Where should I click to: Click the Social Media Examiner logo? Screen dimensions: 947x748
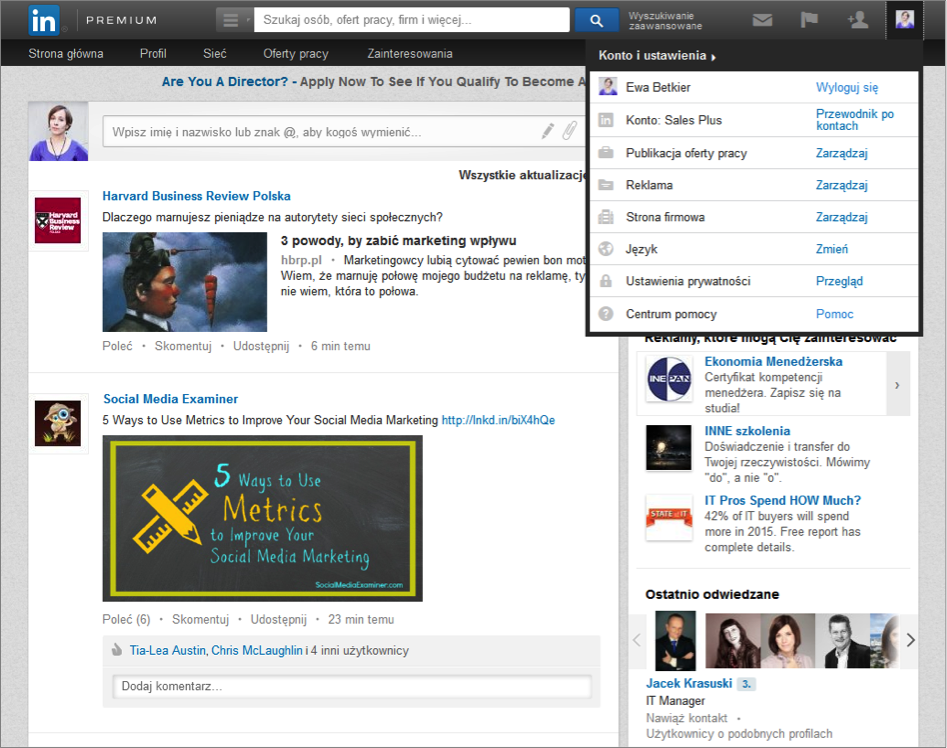(x=58, y=423)
